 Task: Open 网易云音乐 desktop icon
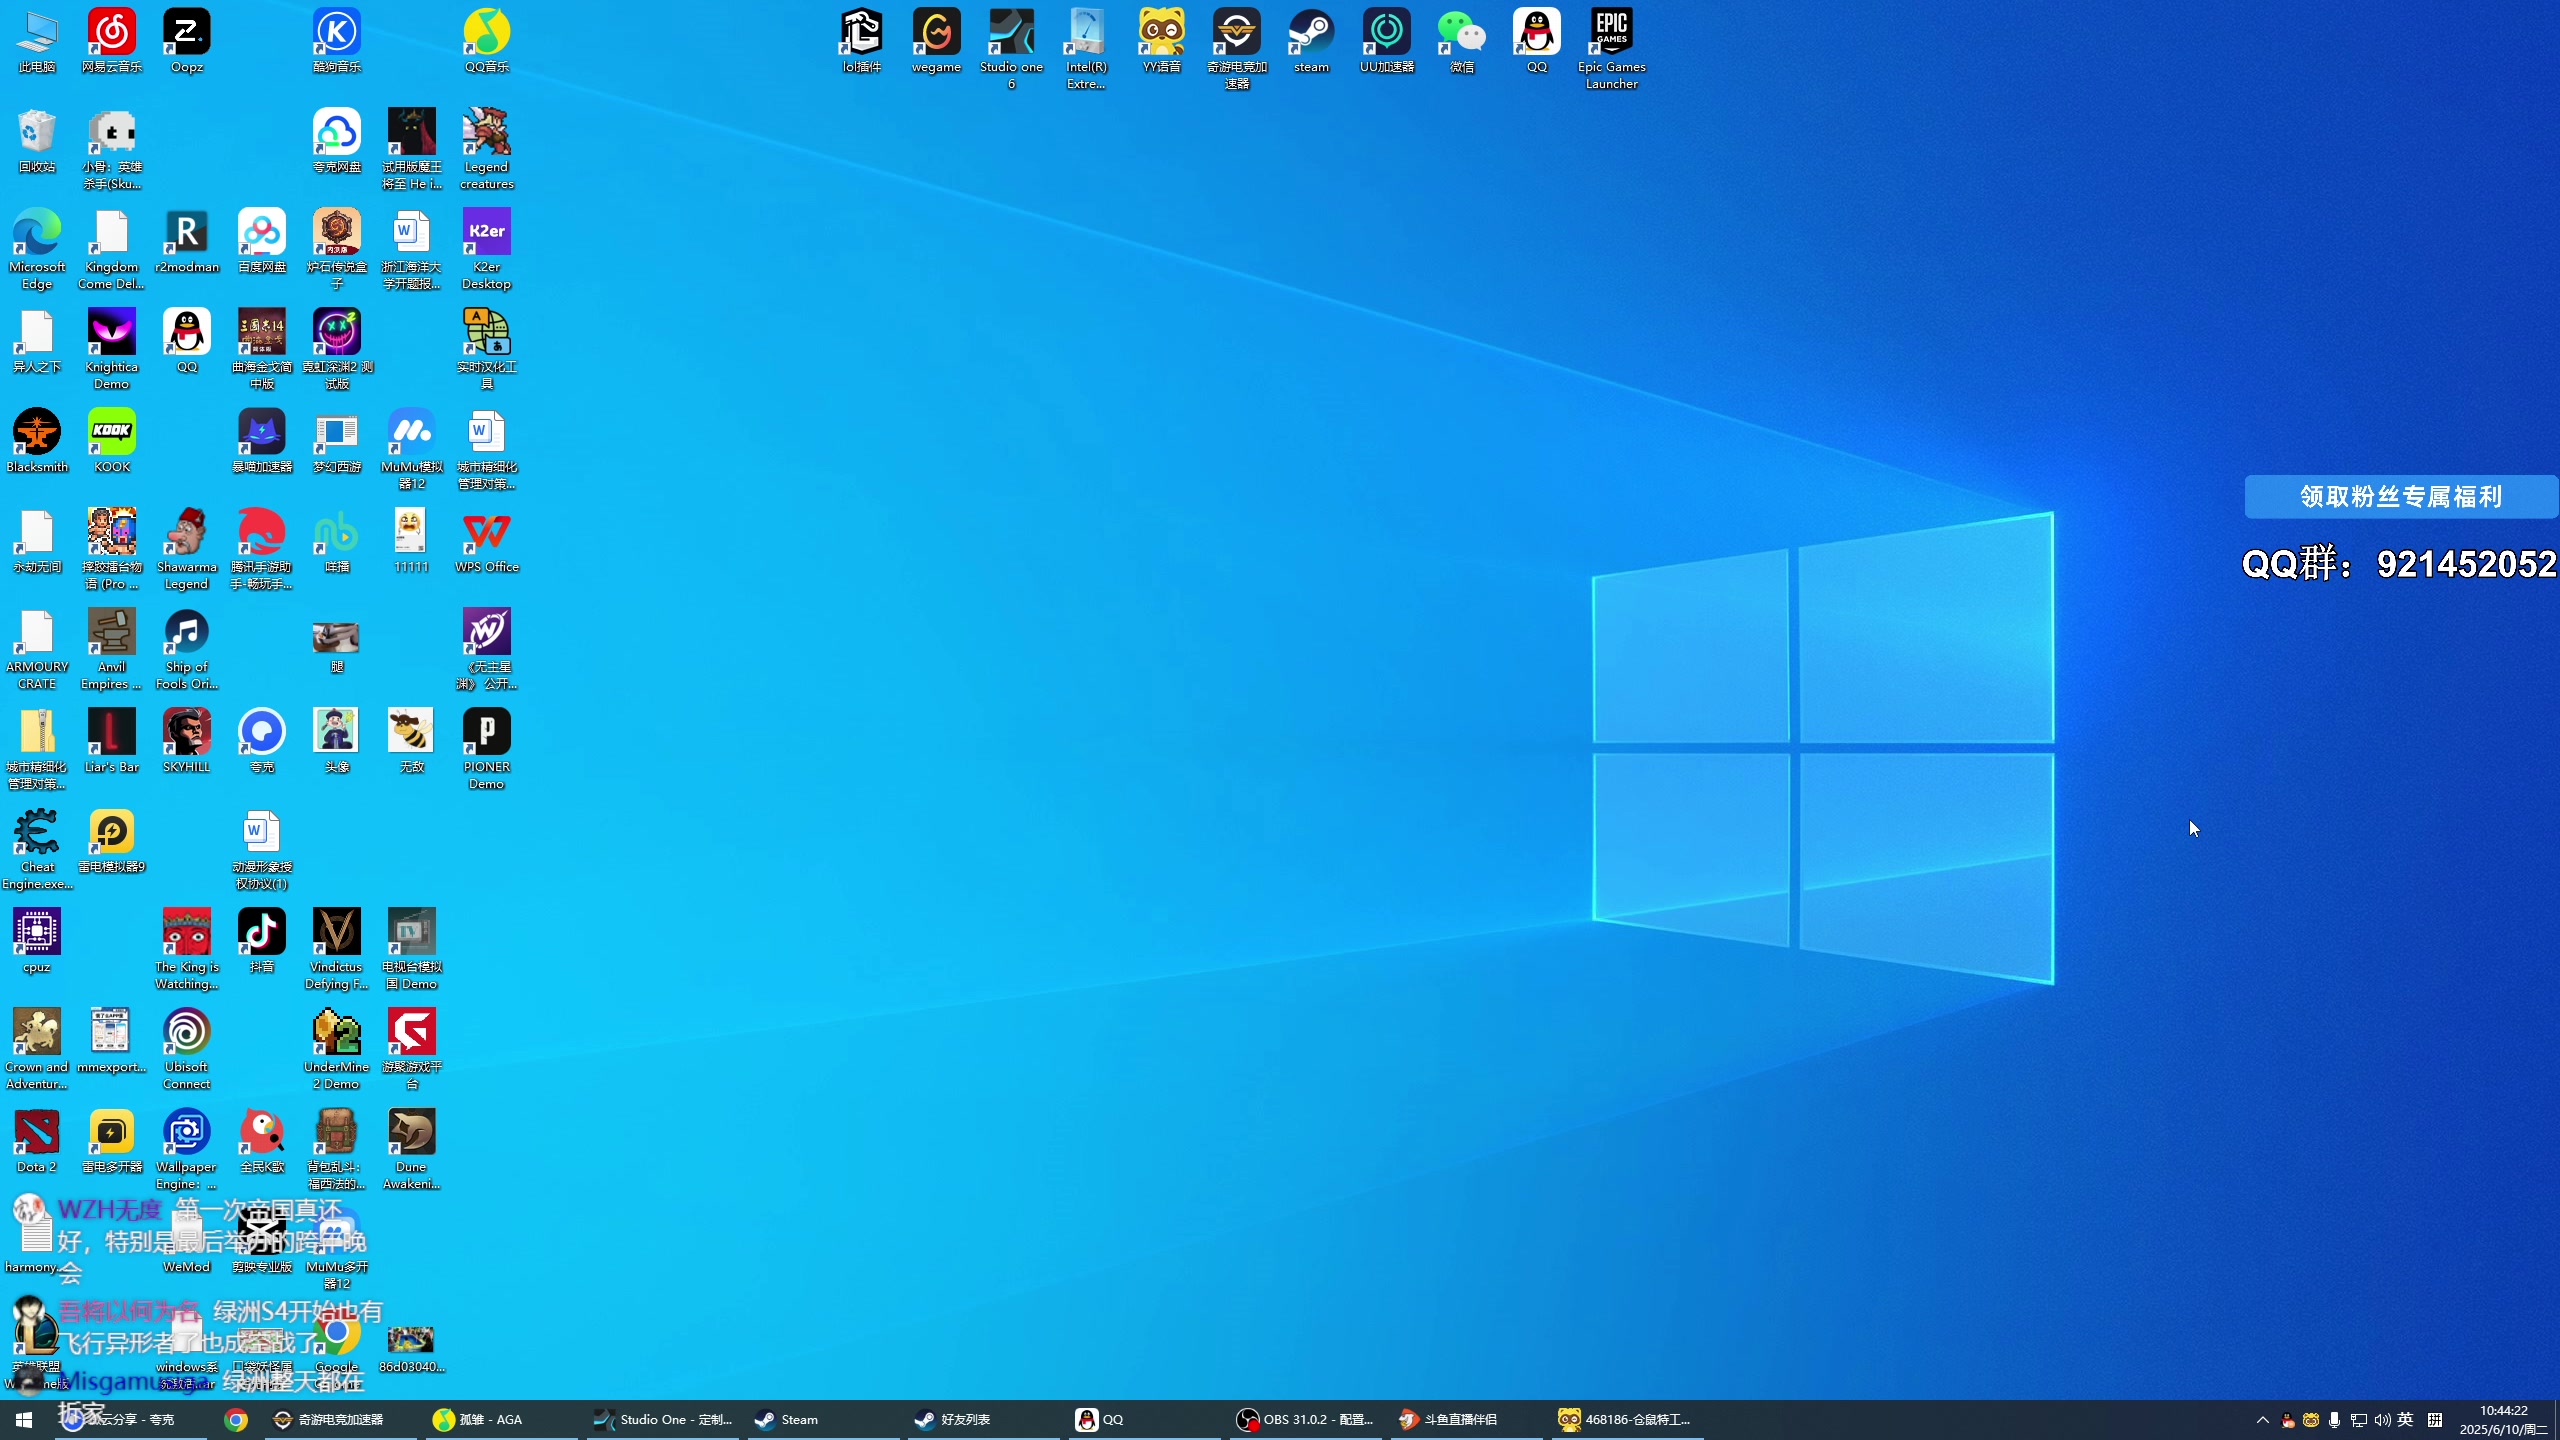pyautogui.click(x=112, y=42)
